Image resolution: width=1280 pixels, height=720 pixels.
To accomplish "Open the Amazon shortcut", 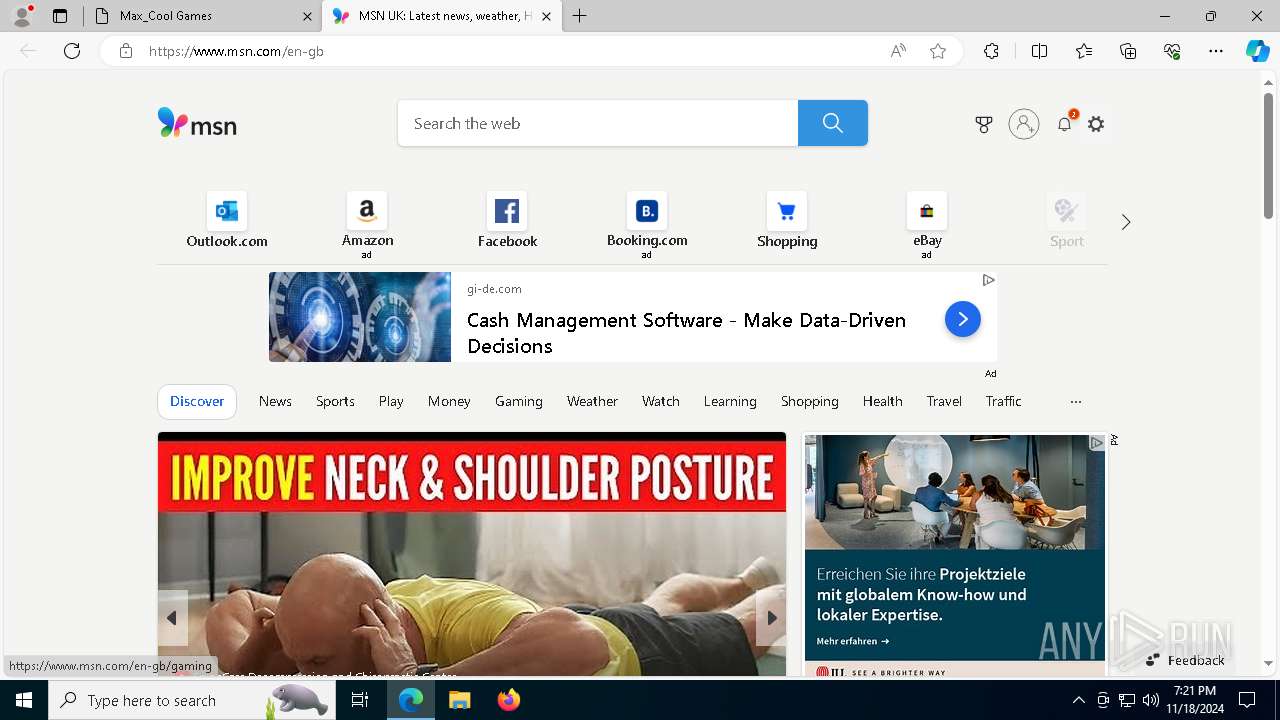I will (367, 224).
